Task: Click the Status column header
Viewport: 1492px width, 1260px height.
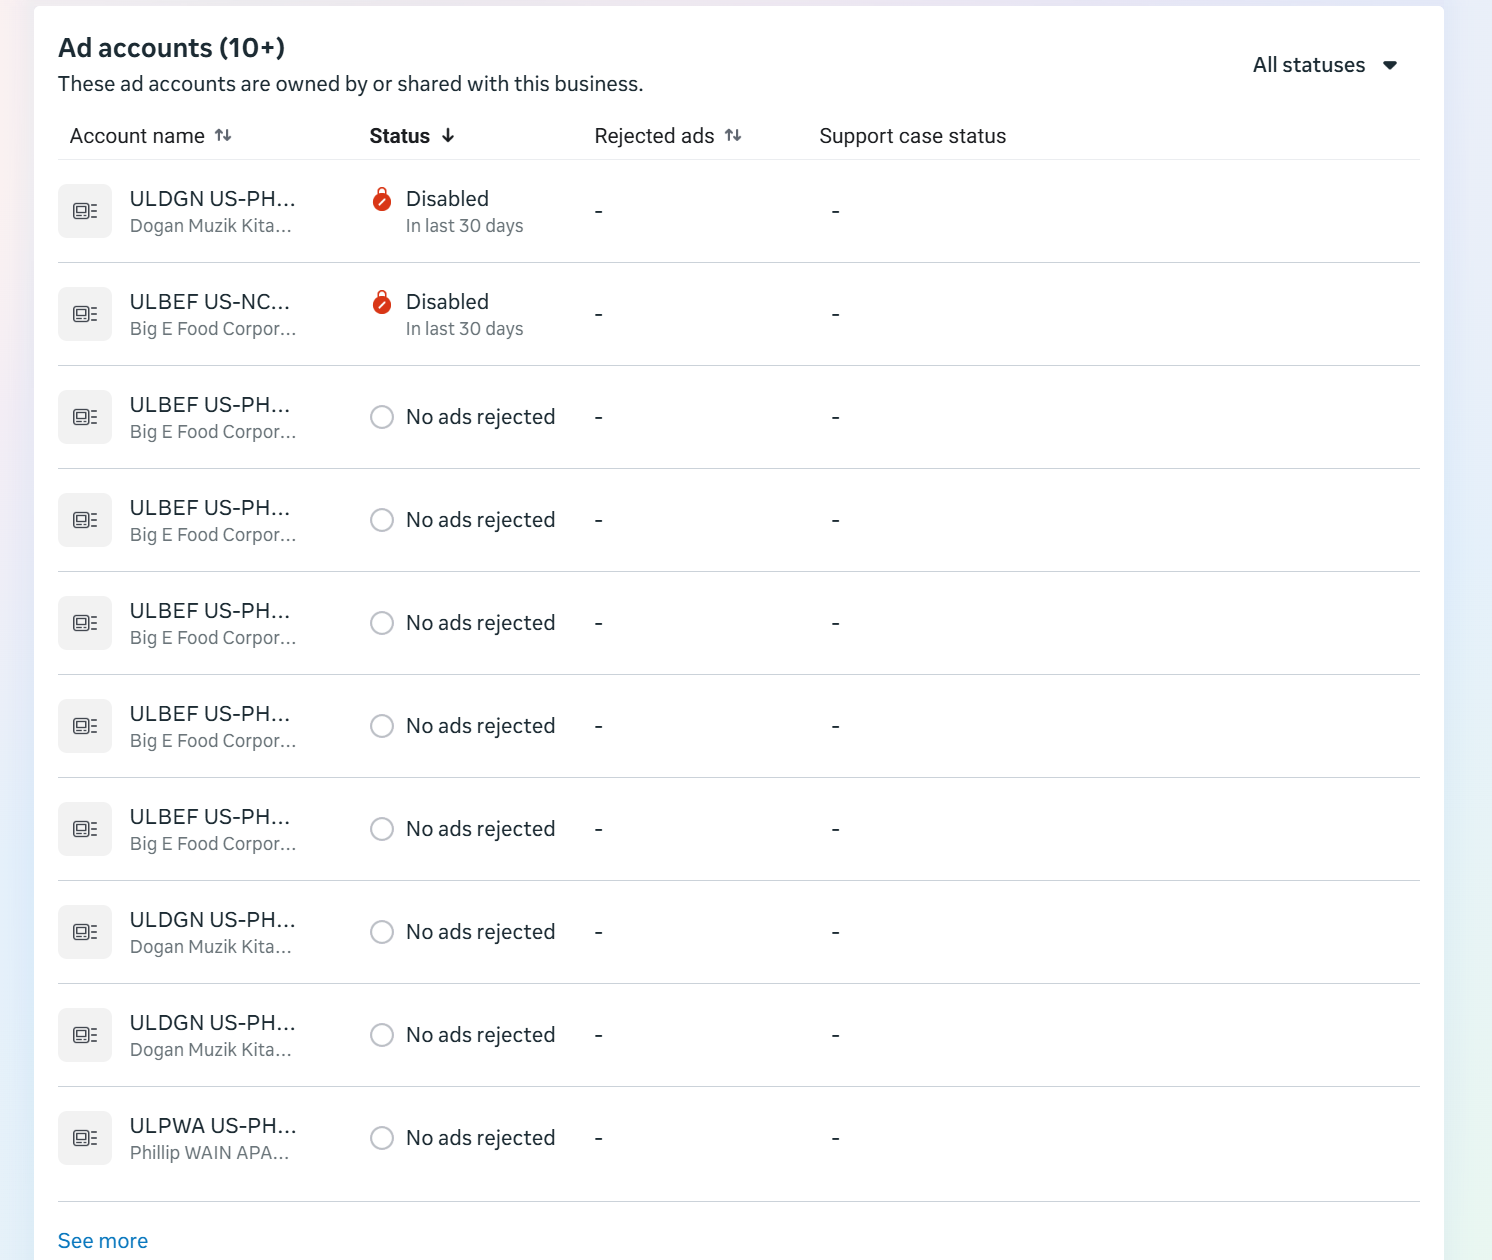Action: [400, 136]
